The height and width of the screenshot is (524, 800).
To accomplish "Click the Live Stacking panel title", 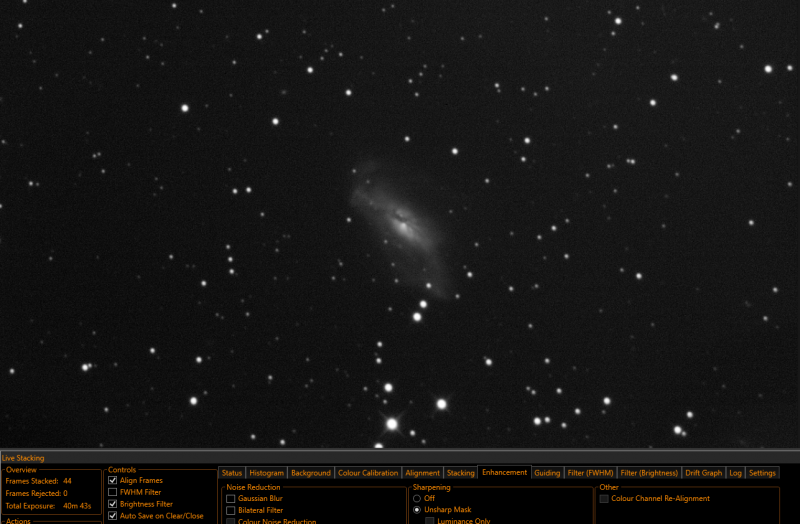I will click(23, 458).
